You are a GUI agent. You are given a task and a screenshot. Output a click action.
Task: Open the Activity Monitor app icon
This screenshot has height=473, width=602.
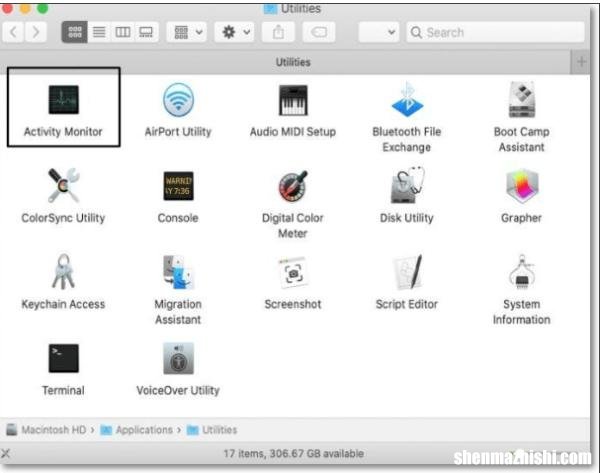pos(63,100)
